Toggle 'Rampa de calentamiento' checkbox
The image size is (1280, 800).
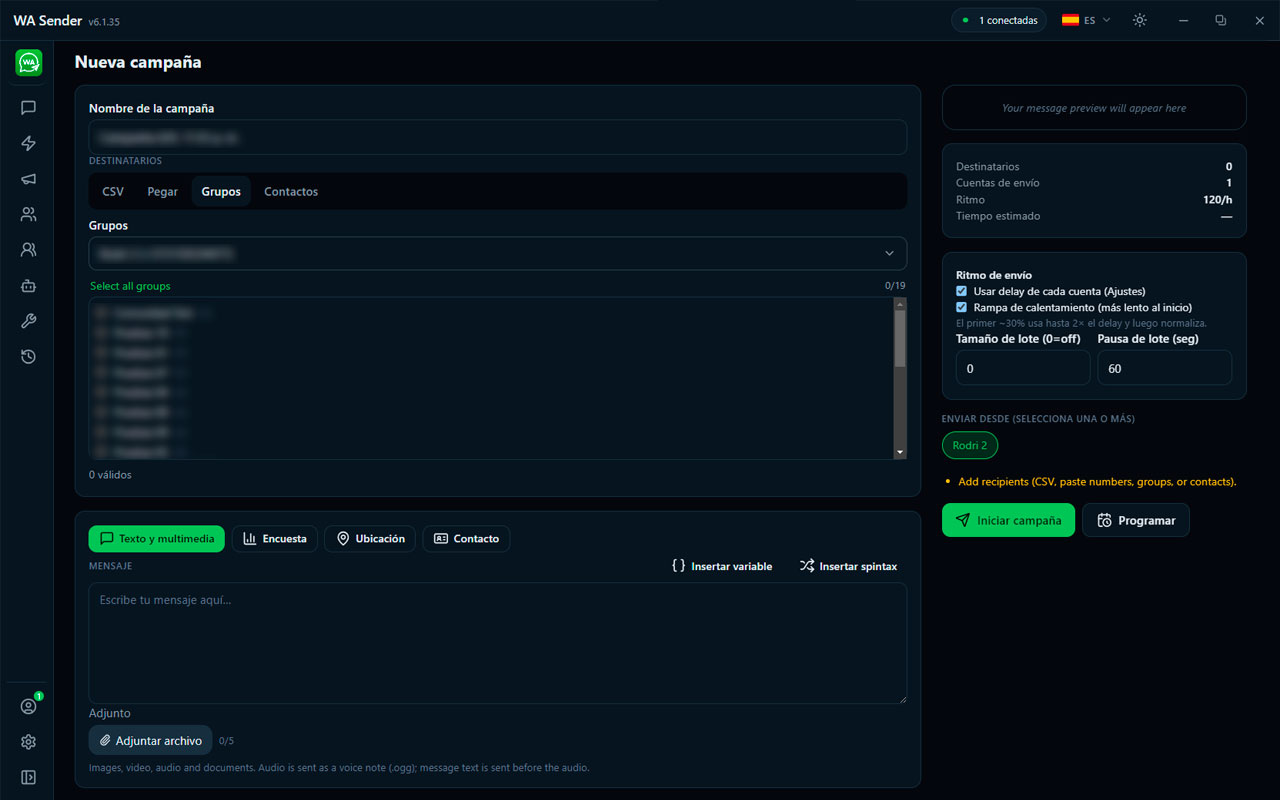point(962,307)
